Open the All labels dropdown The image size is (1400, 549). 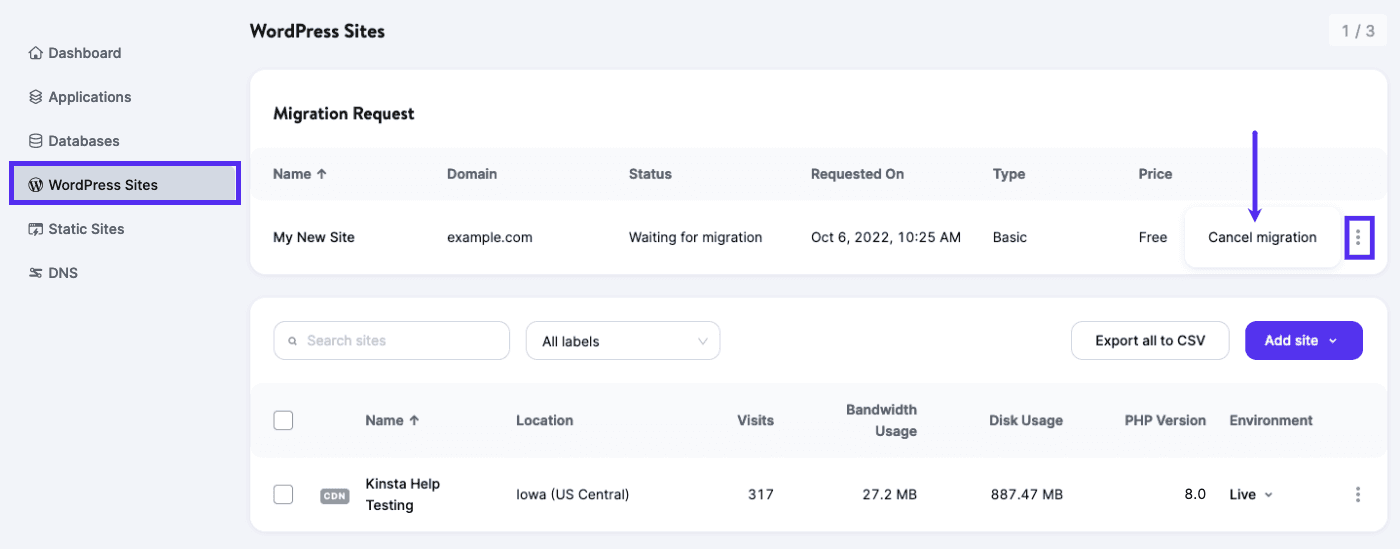(x=623, y=341)
